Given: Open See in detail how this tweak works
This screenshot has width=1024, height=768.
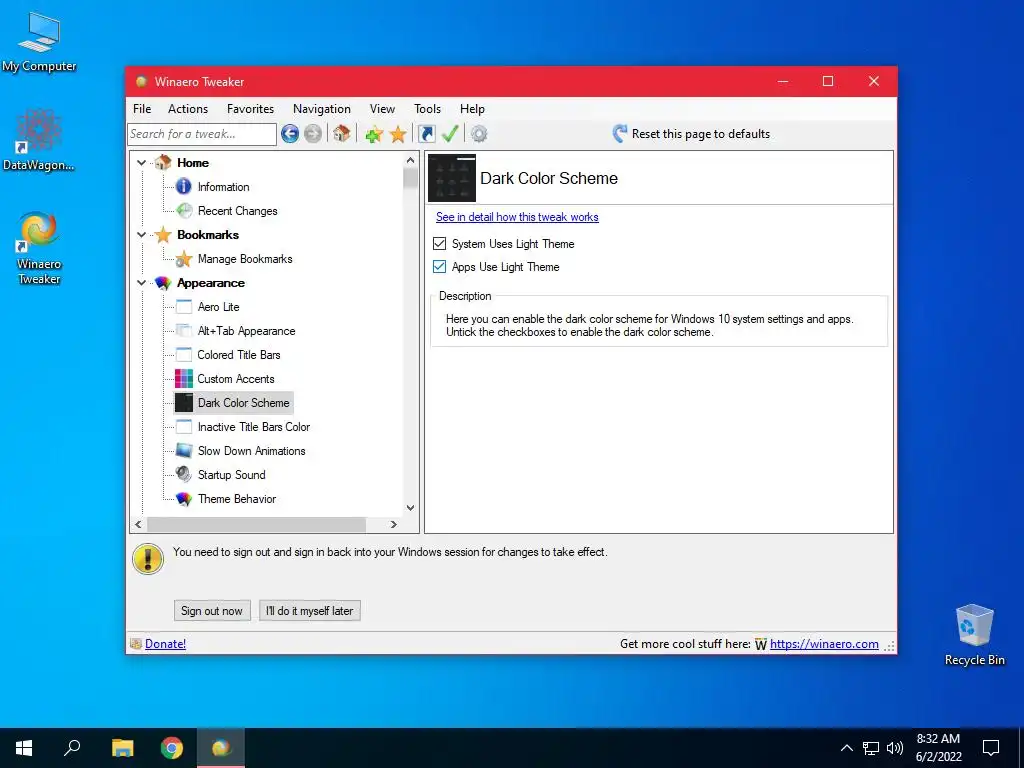Looking at the screenshot, I should coord(517,217).
